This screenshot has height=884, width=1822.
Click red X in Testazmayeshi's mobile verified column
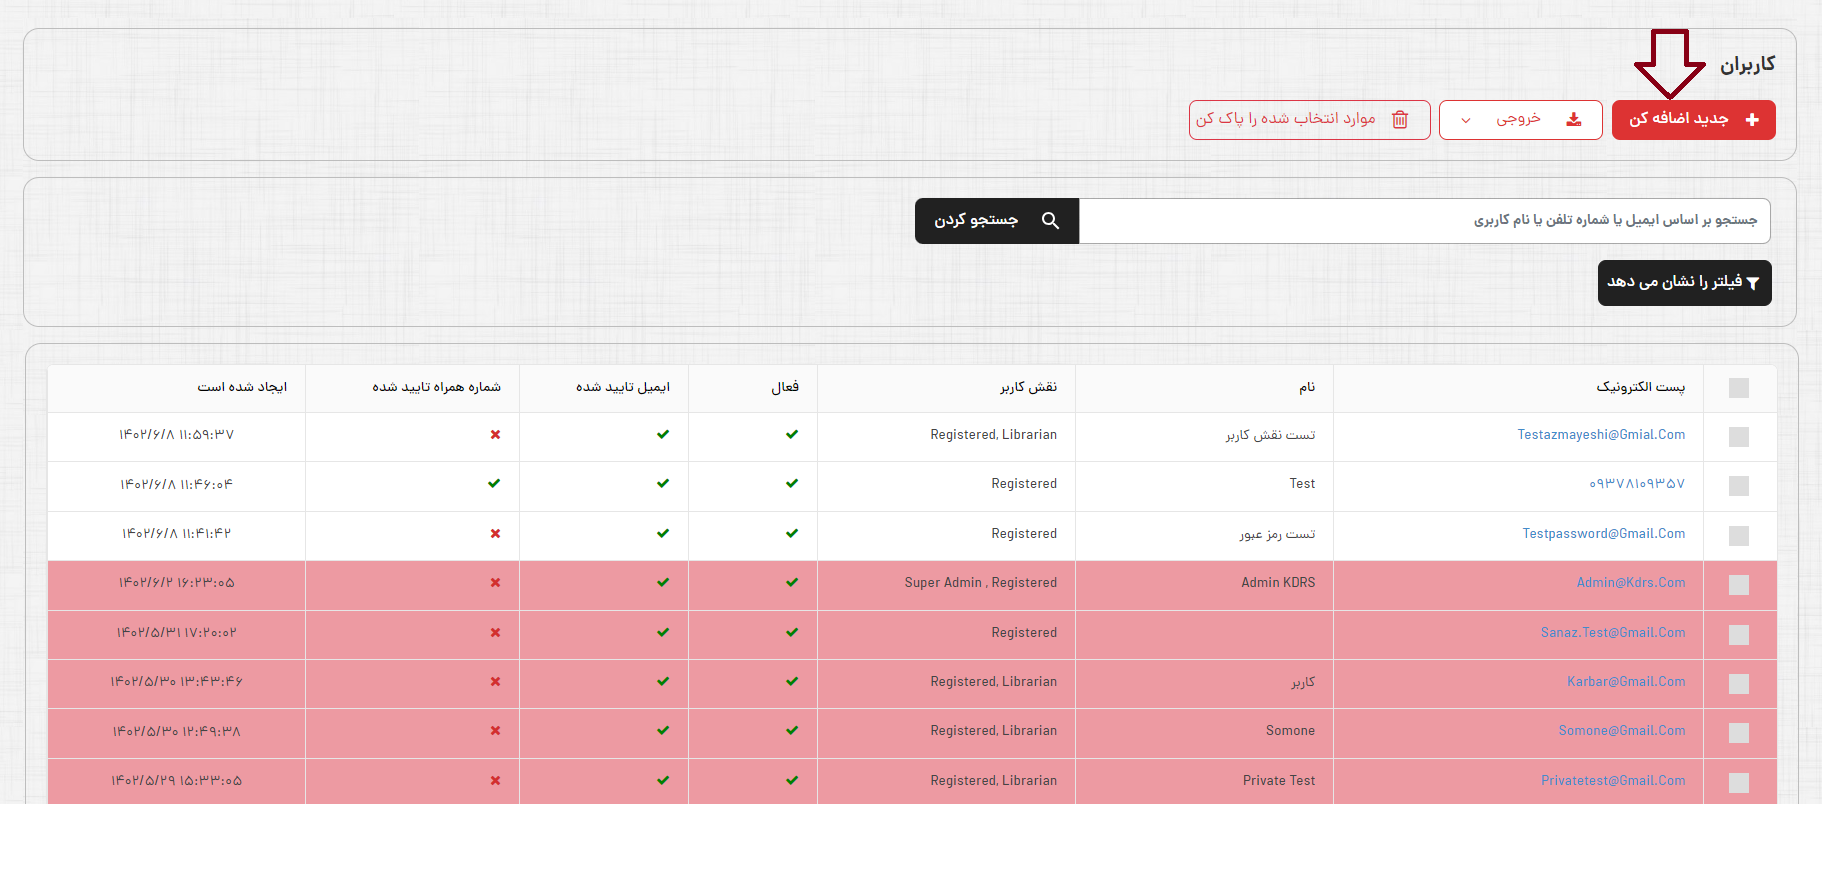coord(495,435)
